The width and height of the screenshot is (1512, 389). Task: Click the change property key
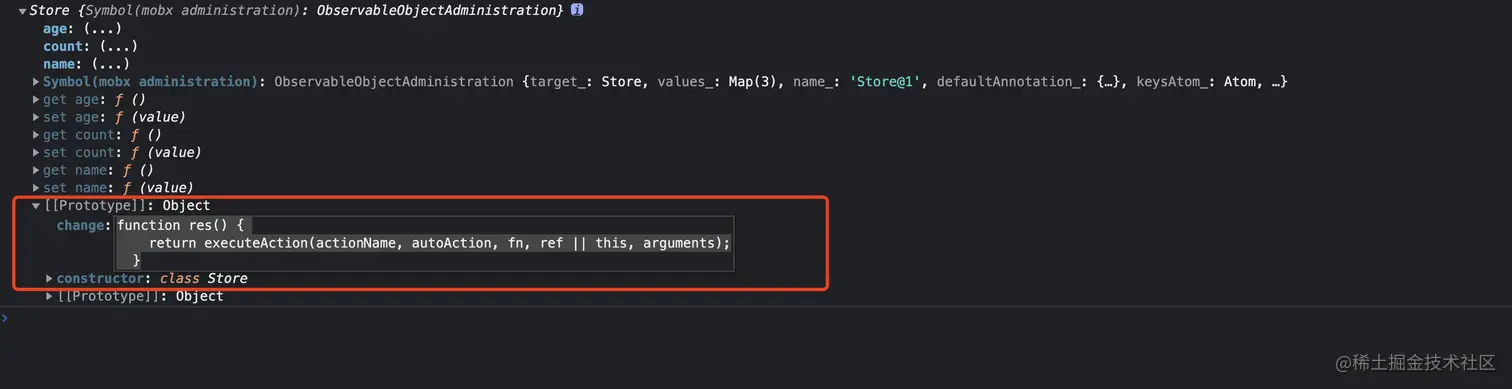81,225
